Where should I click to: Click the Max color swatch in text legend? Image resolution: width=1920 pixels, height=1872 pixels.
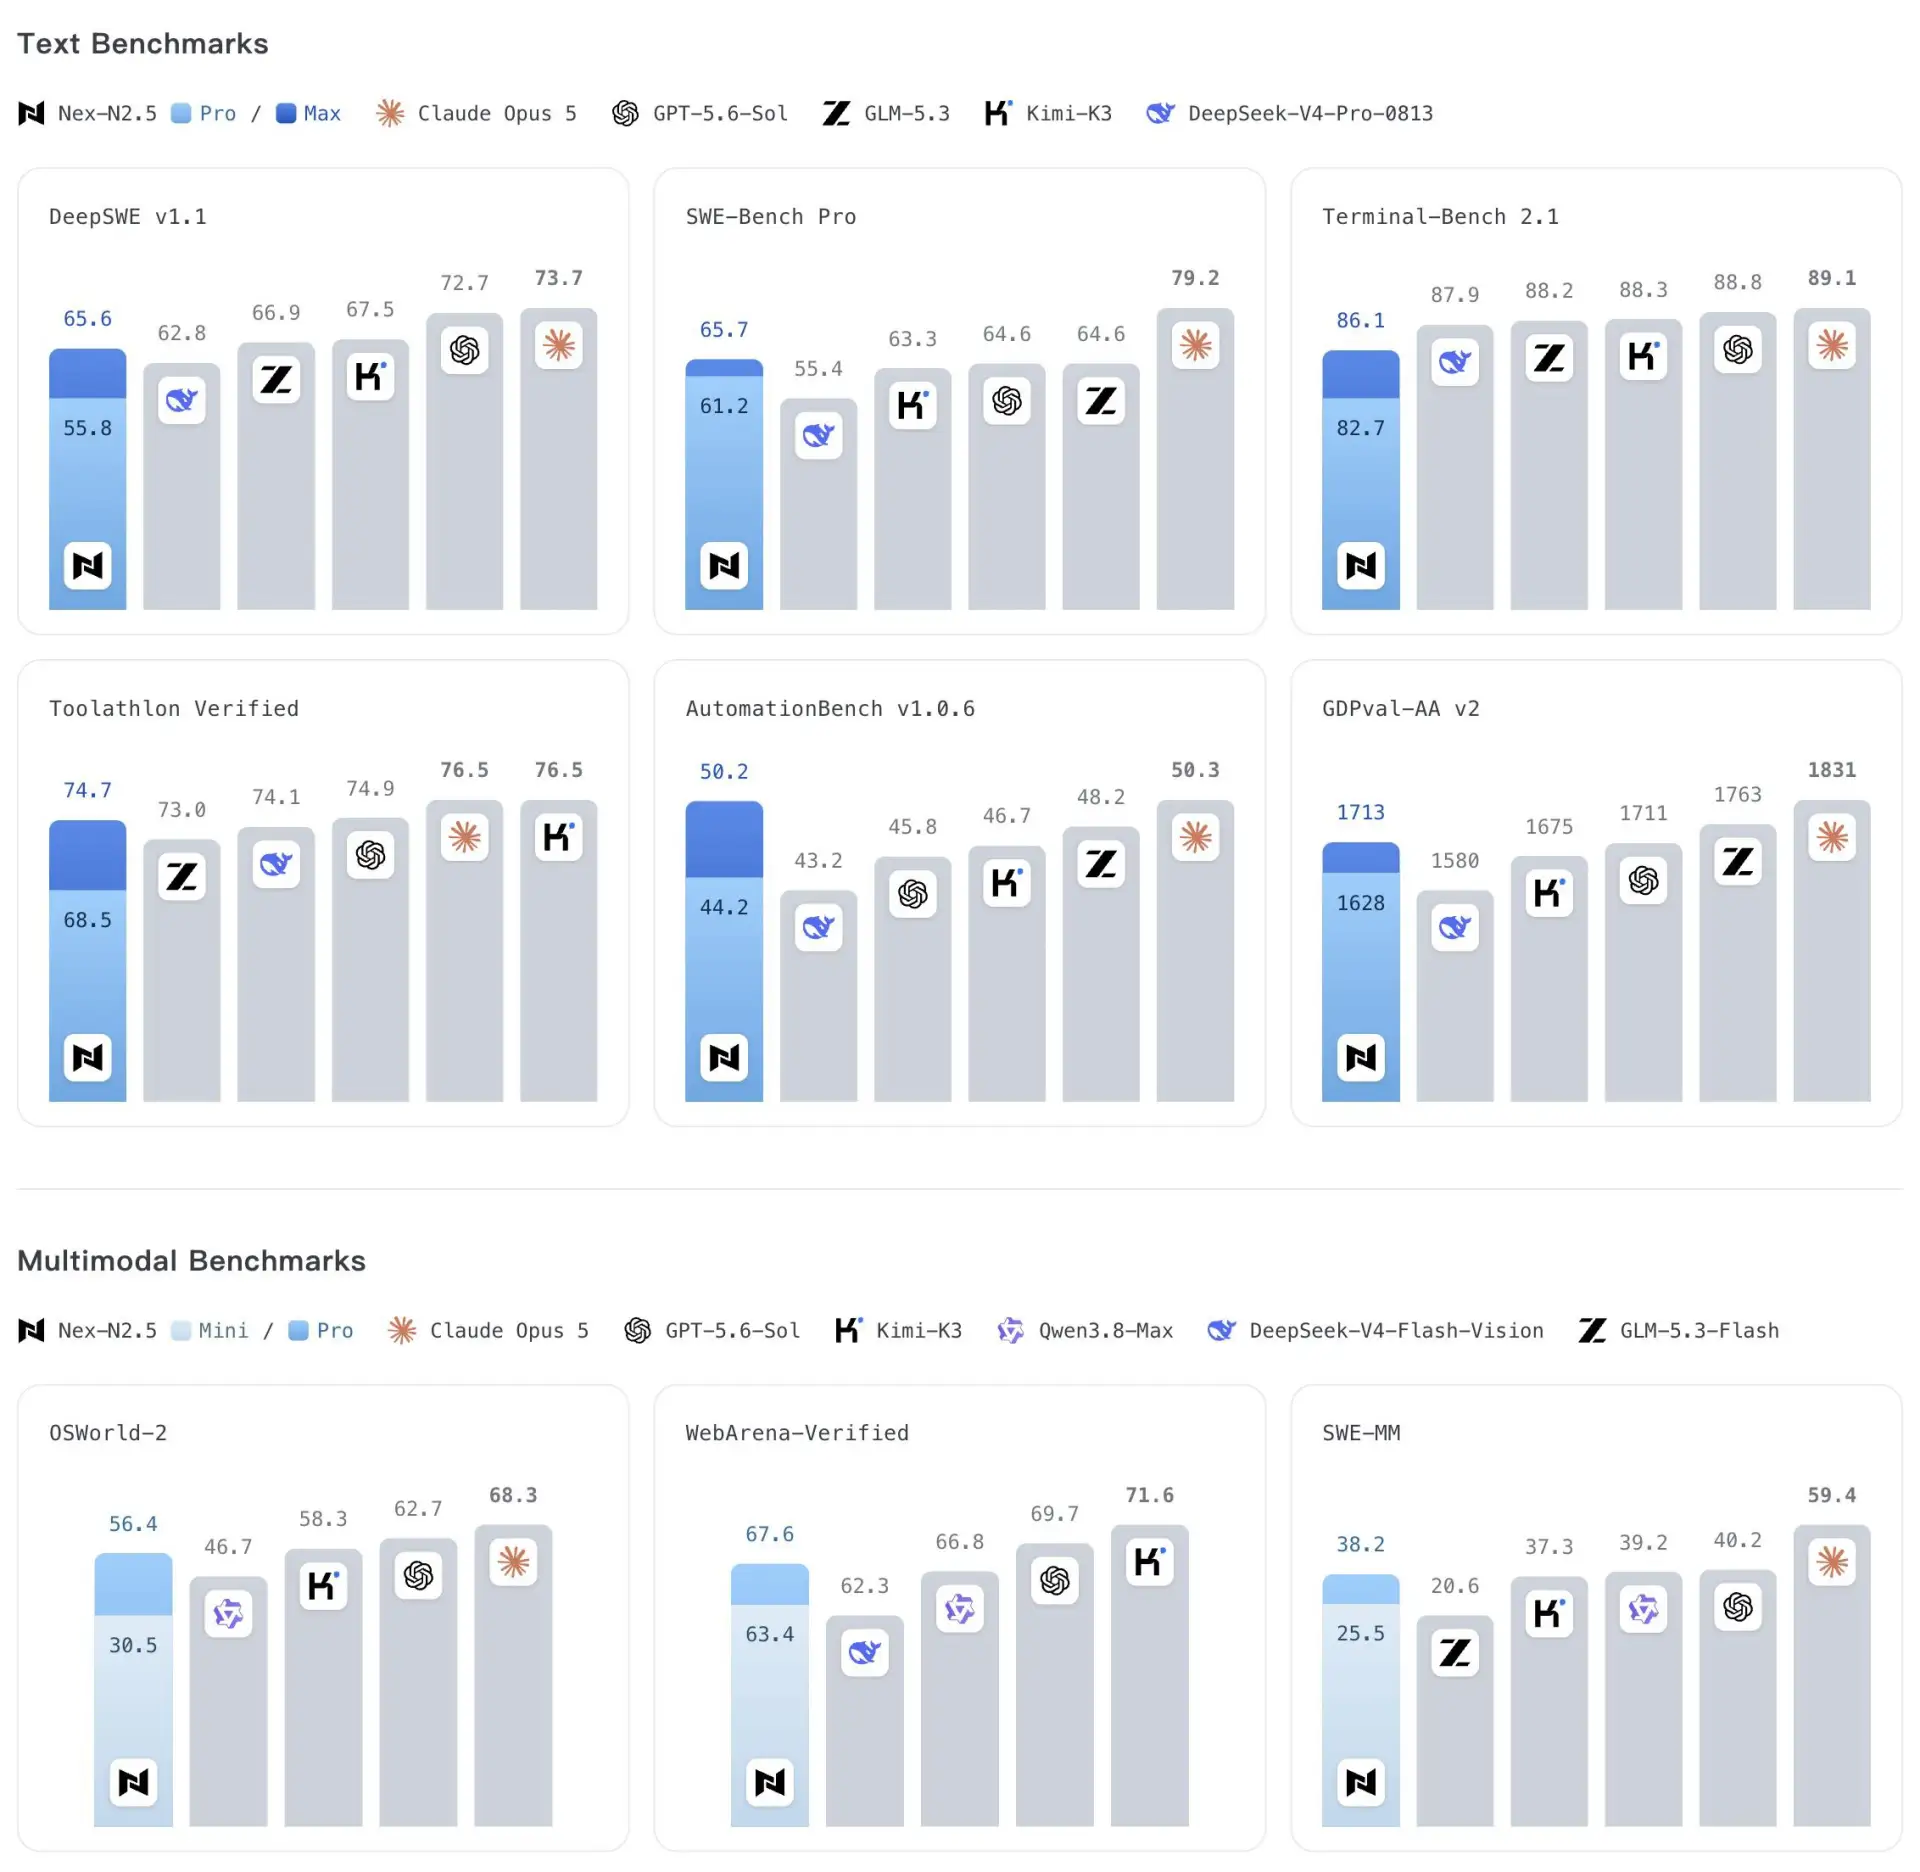click(x=286, y=113)
